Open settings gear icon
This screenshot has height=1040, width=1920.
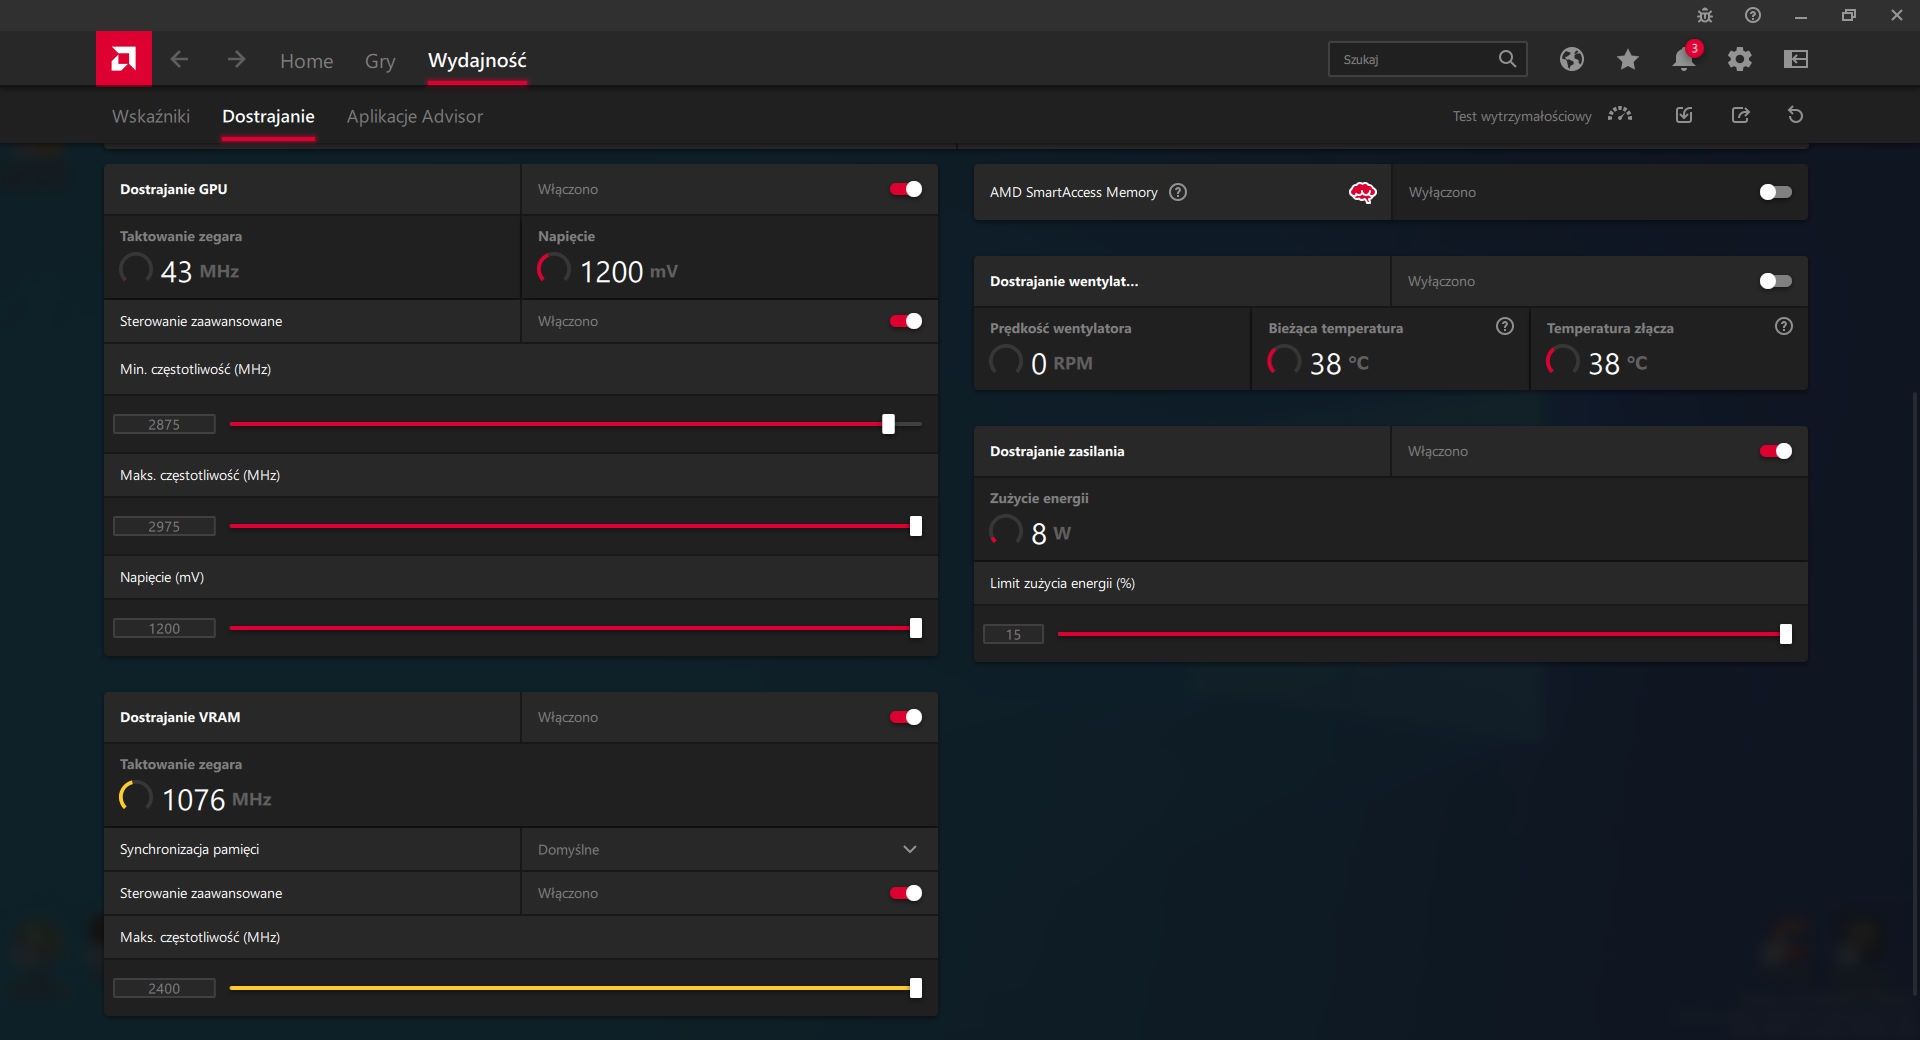1740,59
